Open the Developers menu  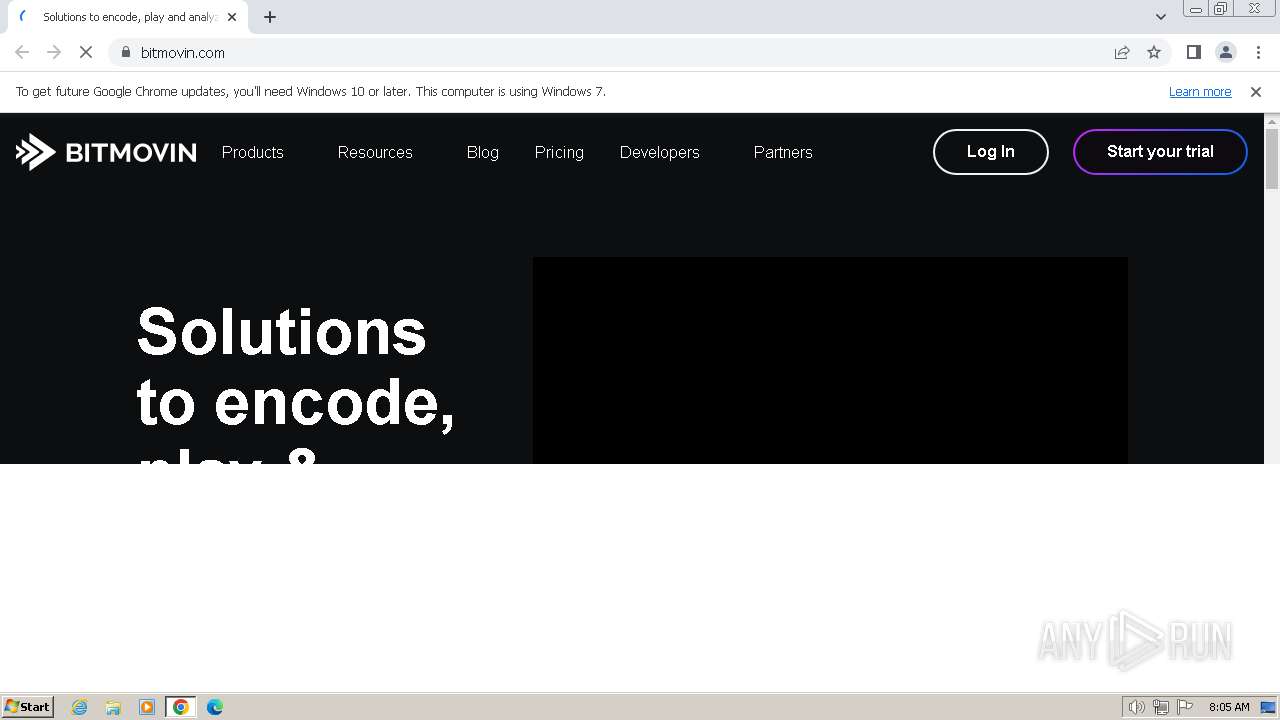pyautogui.click(x=660, y=152)
